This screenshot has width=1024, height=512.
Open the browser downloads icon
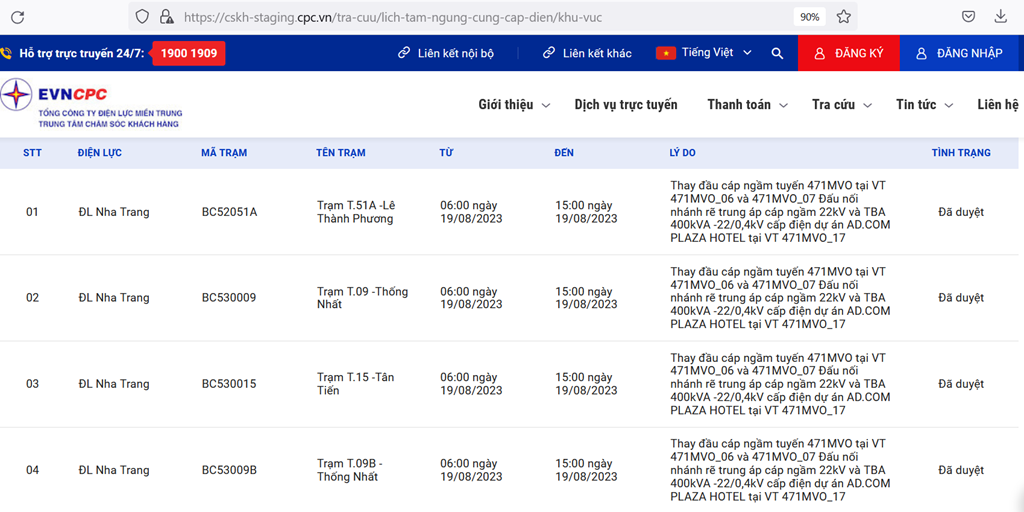tap(1001, 17)
